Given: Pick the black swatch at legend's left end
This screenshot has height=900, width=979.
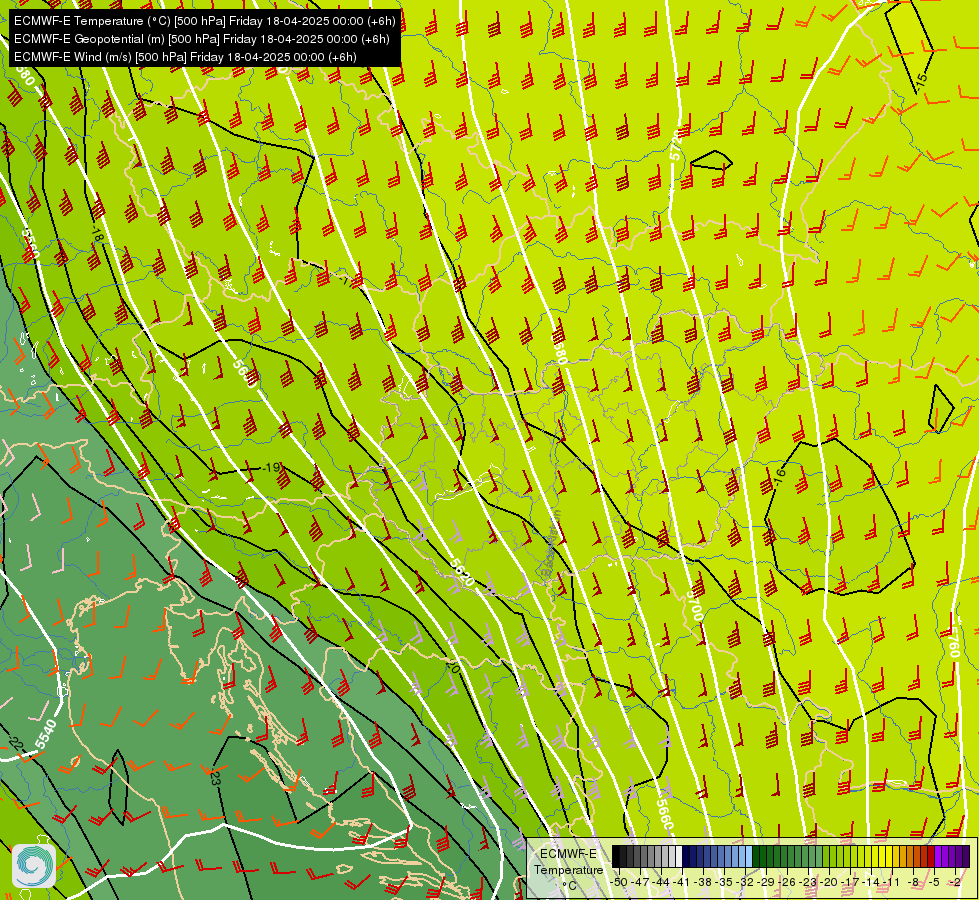Looking at the screenshot, I should 616,856.
